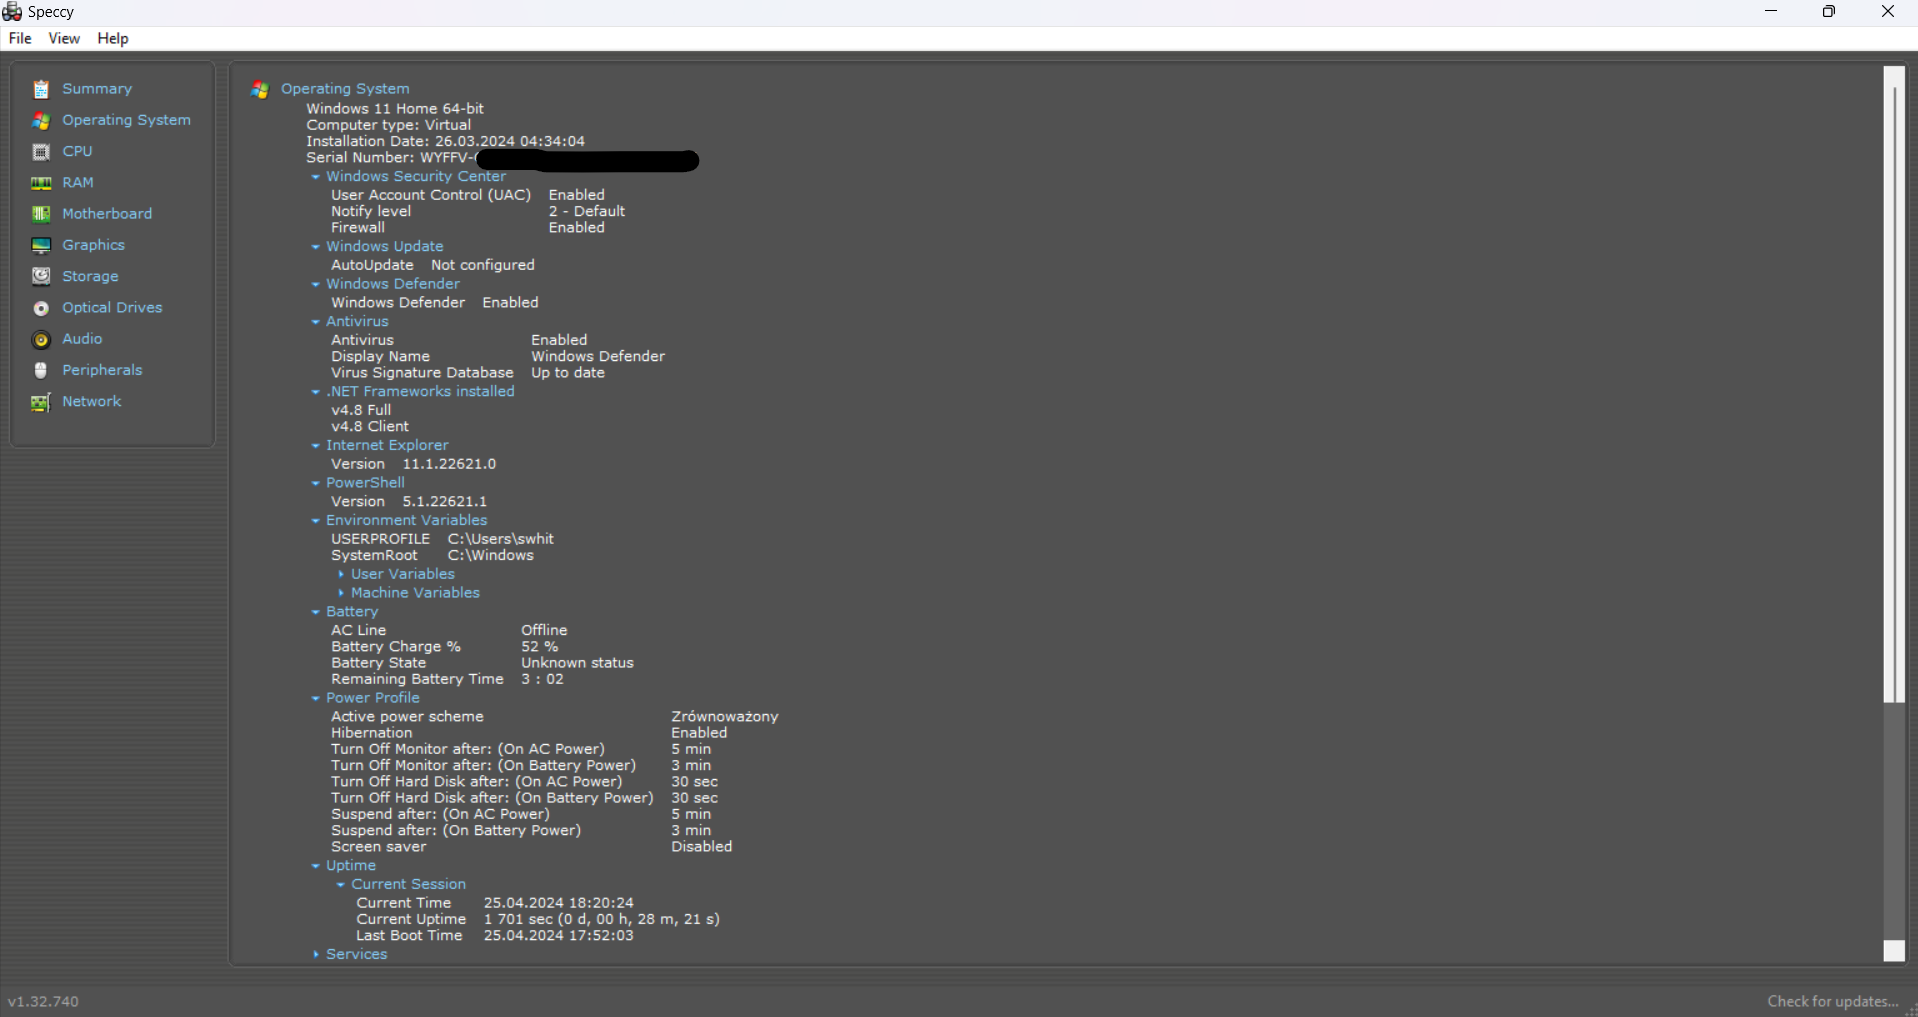Viewport: 1918px width, 1017px height.
Task: Select the Audio speaker icon
Action: (x=41, y=340)
